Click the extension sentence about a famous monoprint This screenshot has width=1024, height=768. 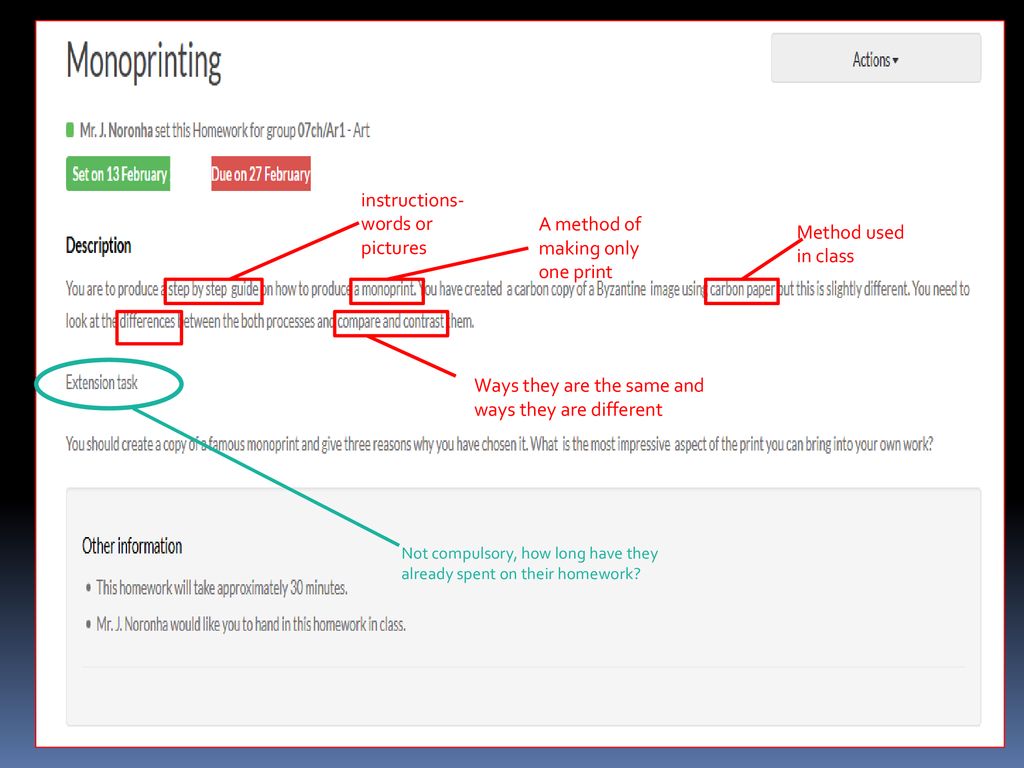pos(499,444)
